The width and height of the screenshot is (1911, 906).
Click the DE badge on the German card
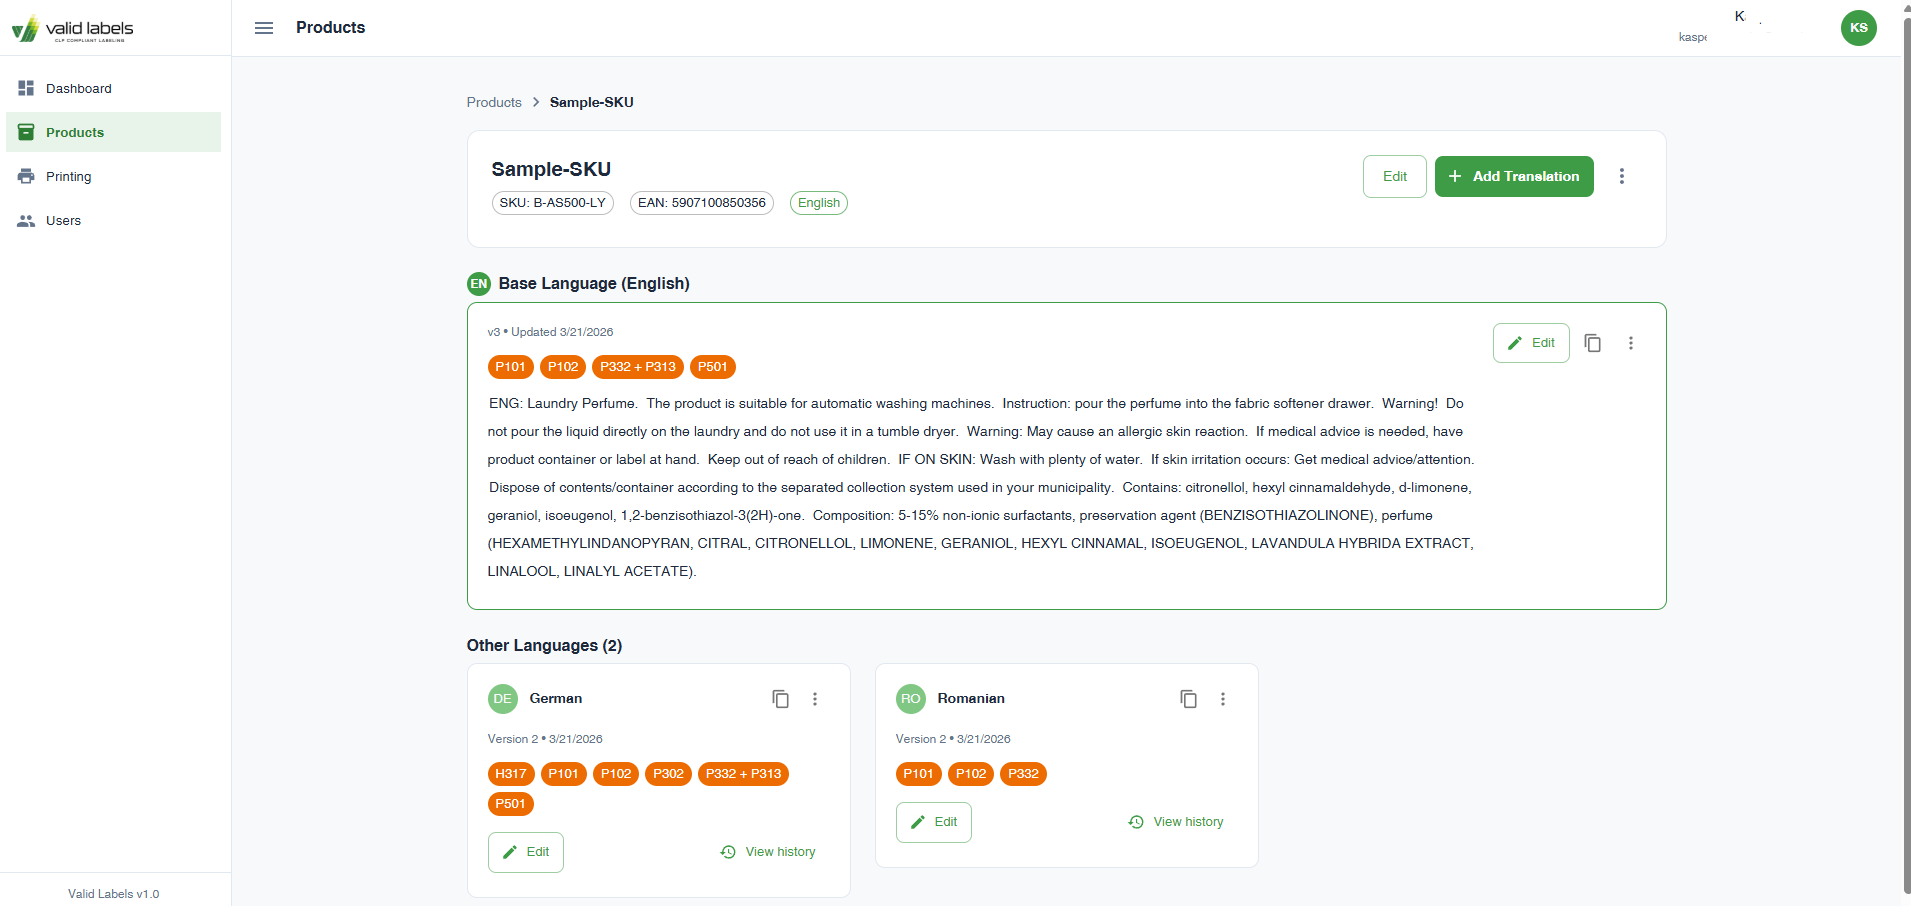pos(502,699)
